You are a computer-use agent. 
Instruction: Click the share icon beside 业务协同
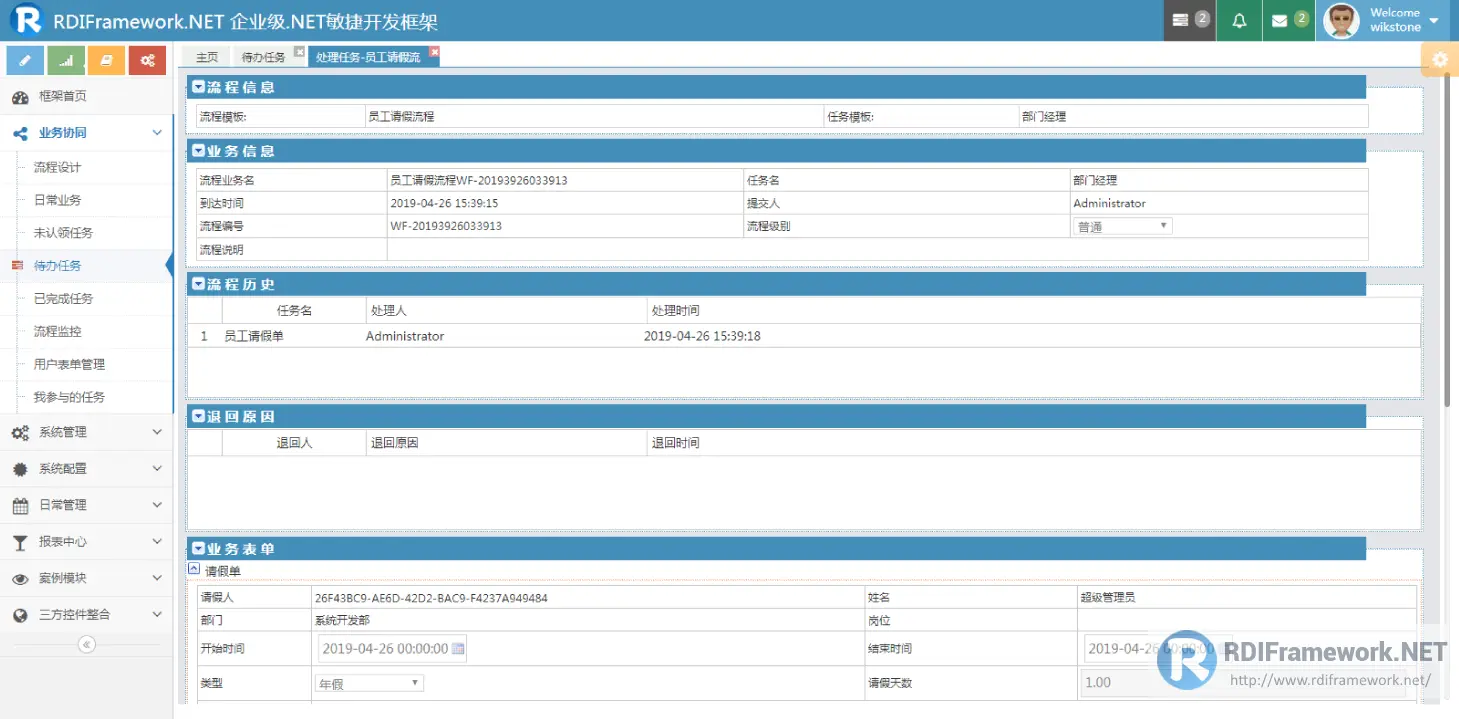tap(20, 133)
